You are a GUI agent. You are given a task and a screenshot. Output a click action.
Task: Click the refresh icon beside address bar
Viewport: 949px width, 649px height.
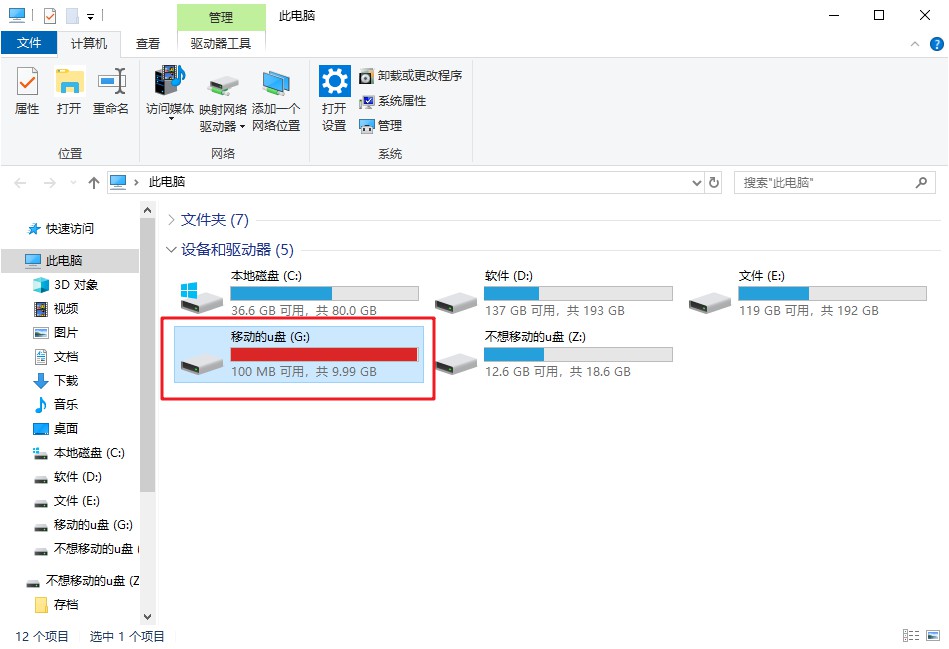pyautogui.click(x=714, y=183)
